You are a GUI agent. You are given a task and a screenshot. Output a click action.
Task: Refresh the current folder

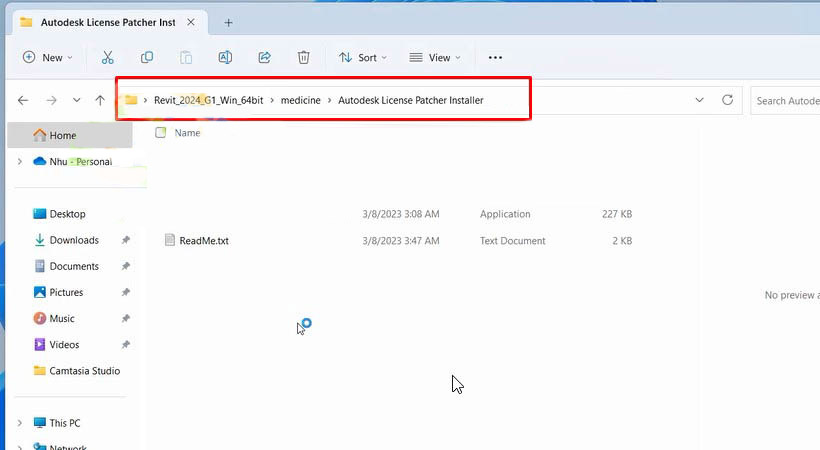pos(727,100)
